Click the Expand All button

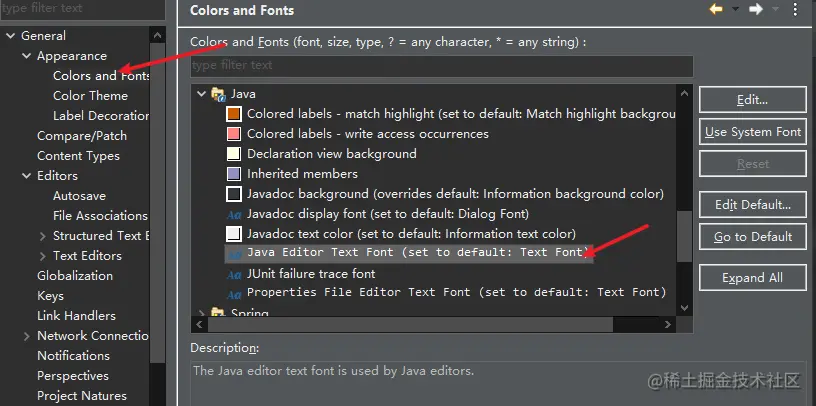(753, 277)
